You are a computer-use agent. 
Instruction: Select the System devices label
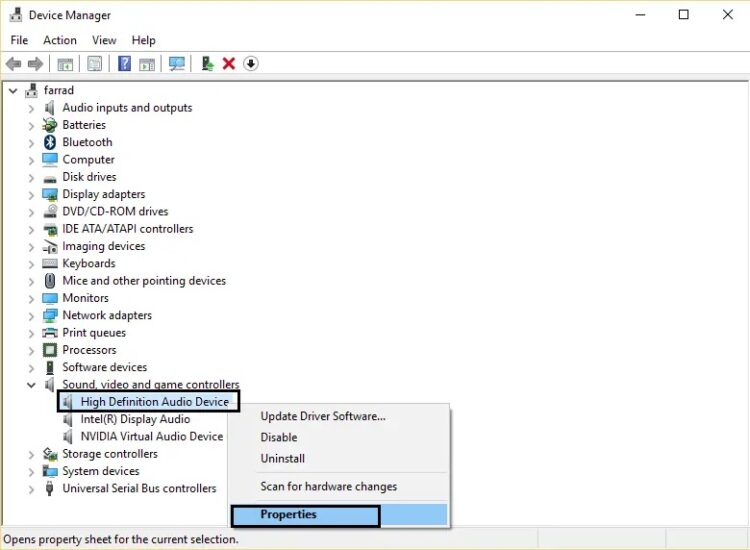[101, 471]
